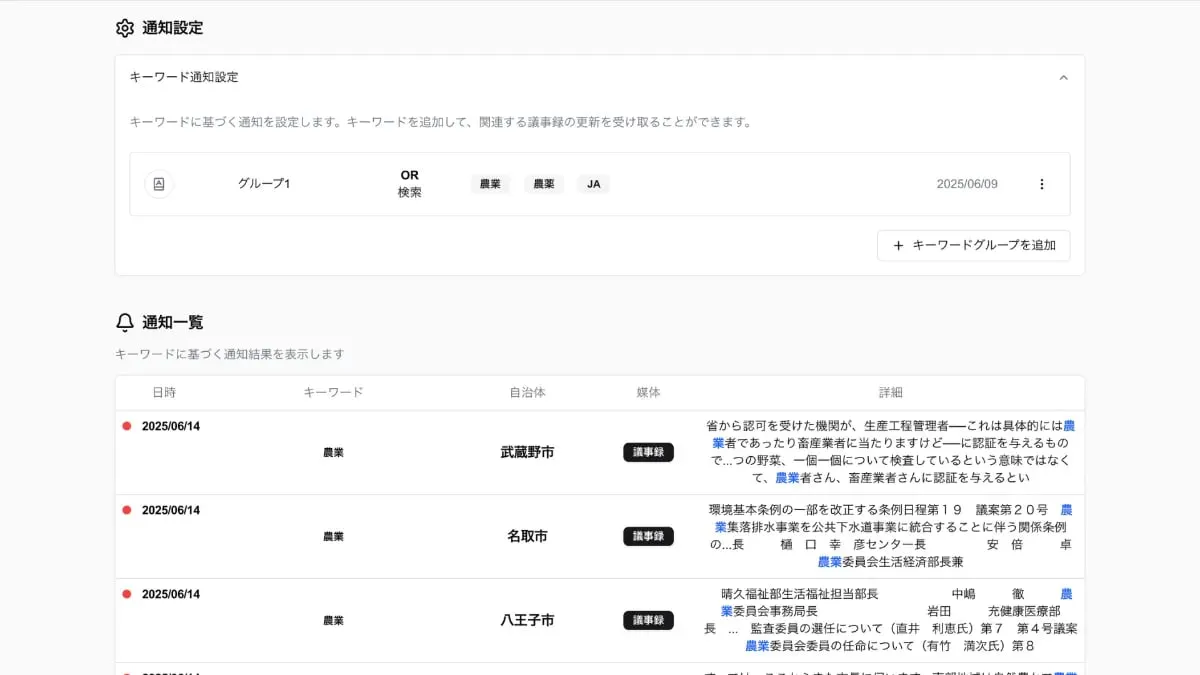Click the document icon for グループ1
Viewport: 1200px width, 675px height.
pos(158,184)
